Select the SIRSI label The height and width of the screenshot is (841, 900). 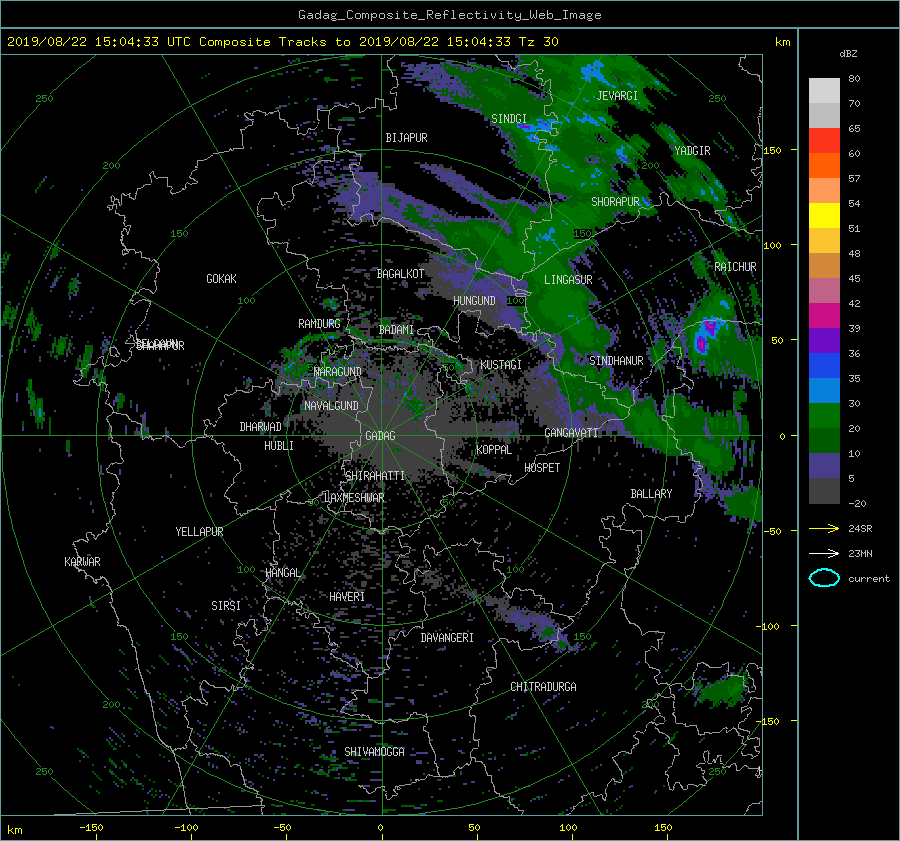pyautogui.click(x=226, y=606)
